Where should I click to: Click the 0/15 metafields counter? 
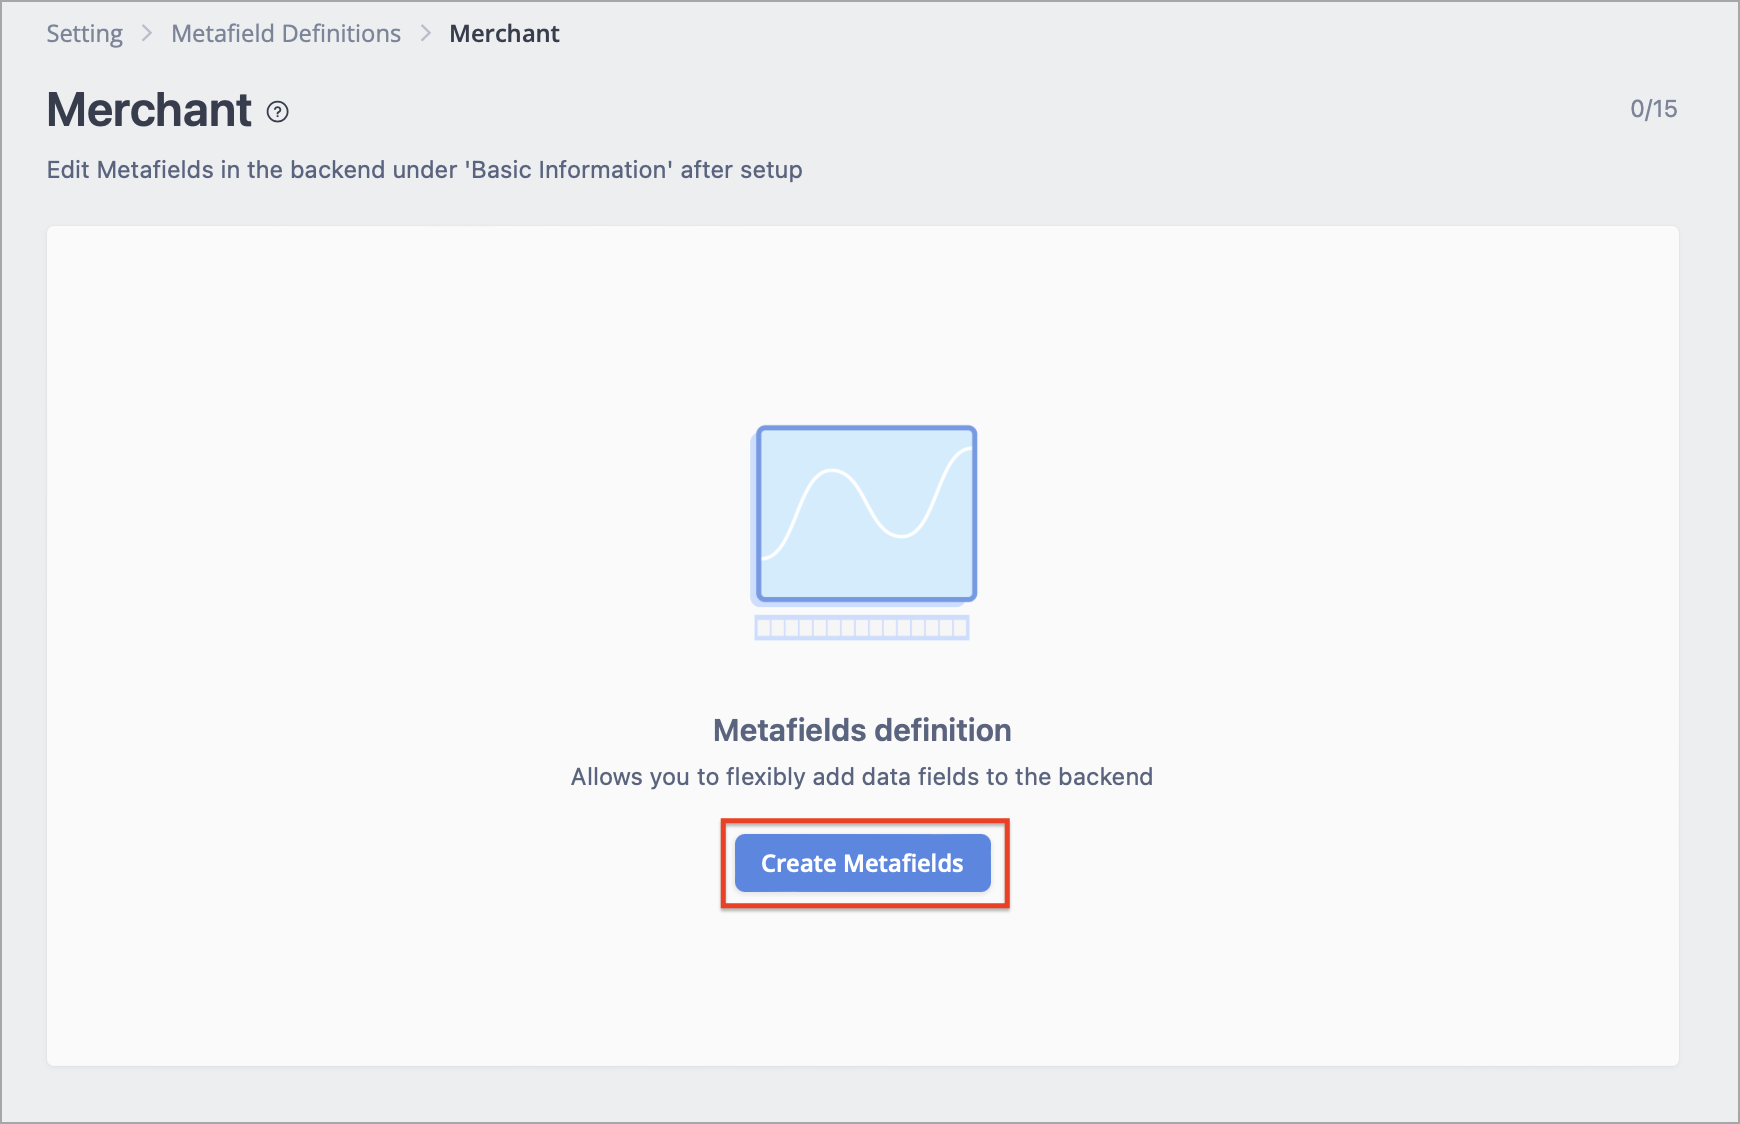[1653, 109]
